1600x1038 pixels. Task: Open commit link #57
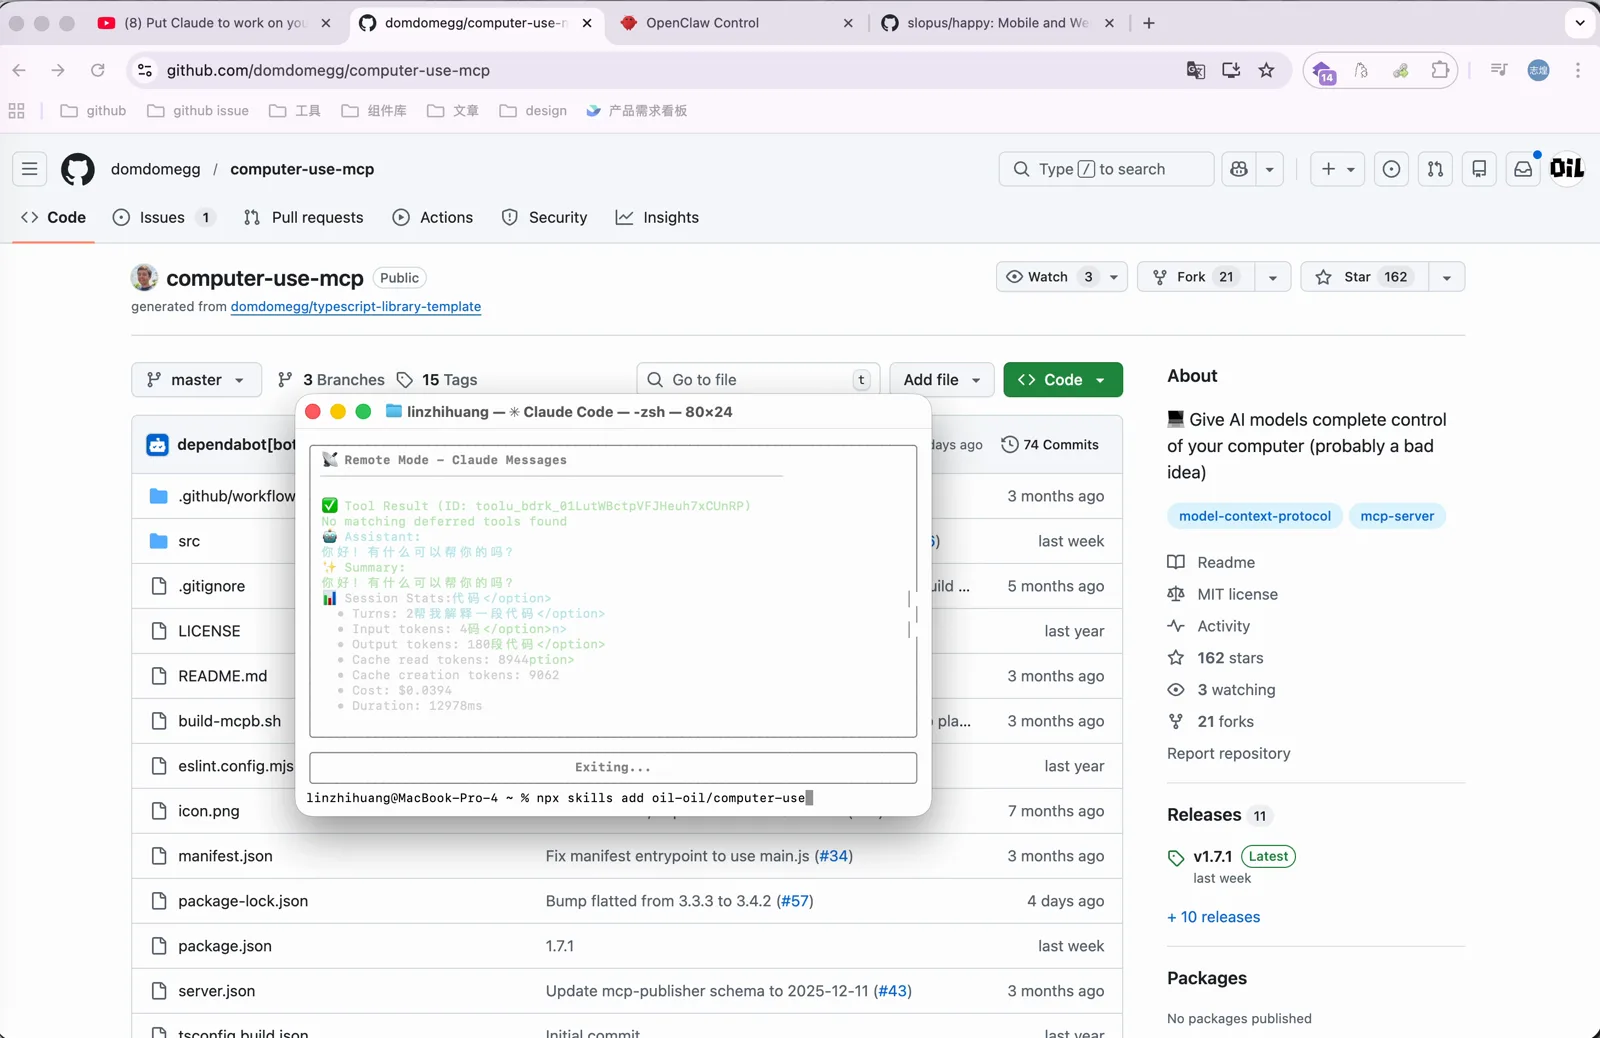(795, 901)
